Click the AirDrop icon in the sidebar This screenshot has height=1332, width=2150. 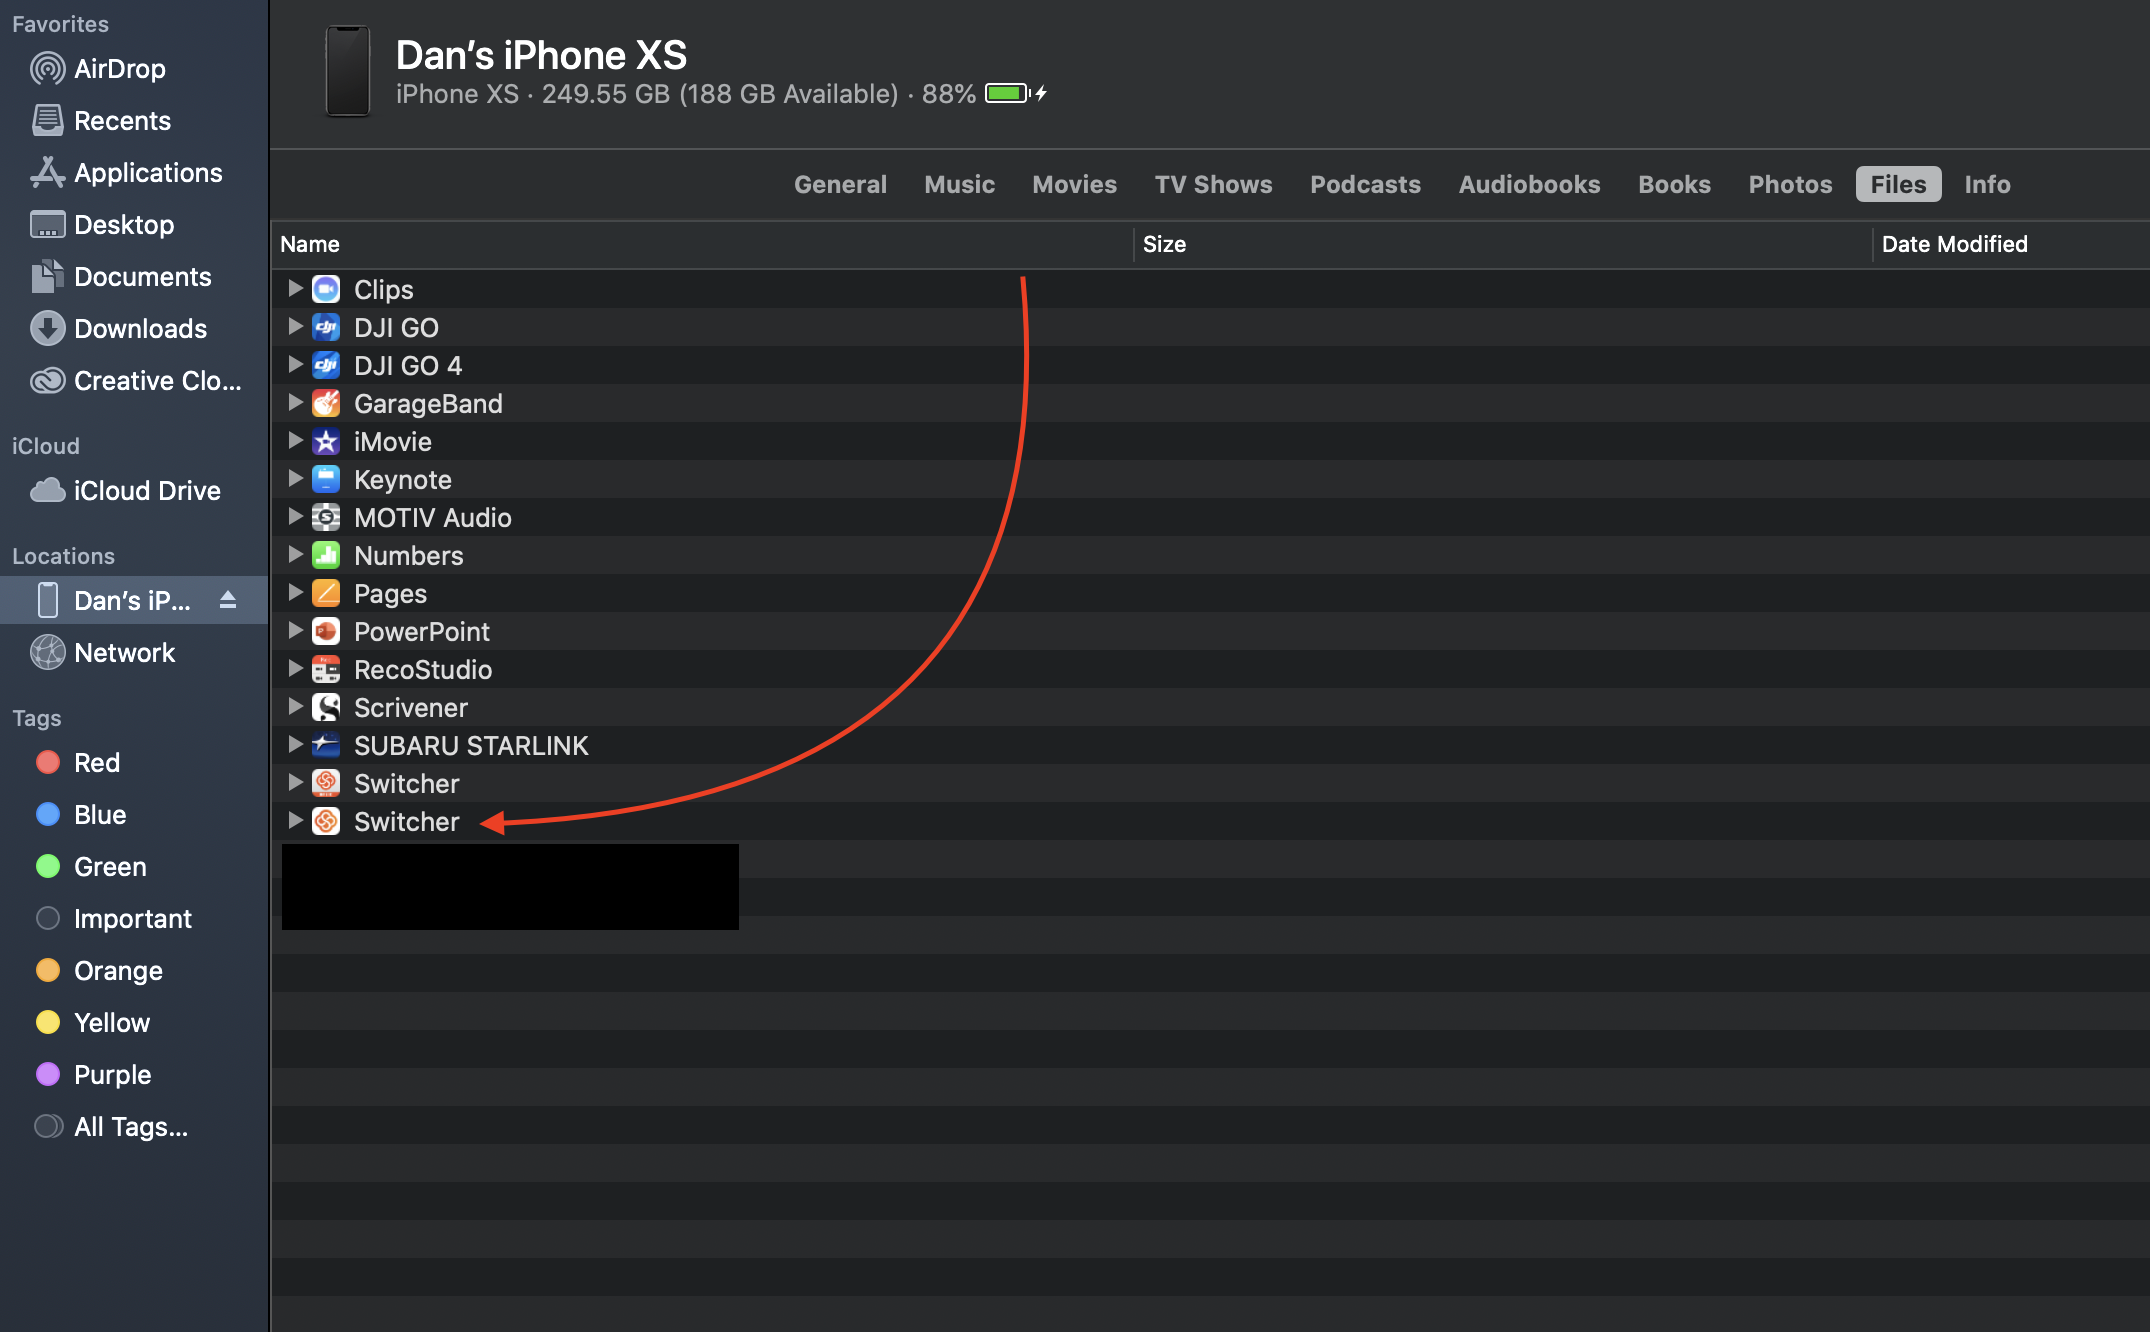coord(47,69)
